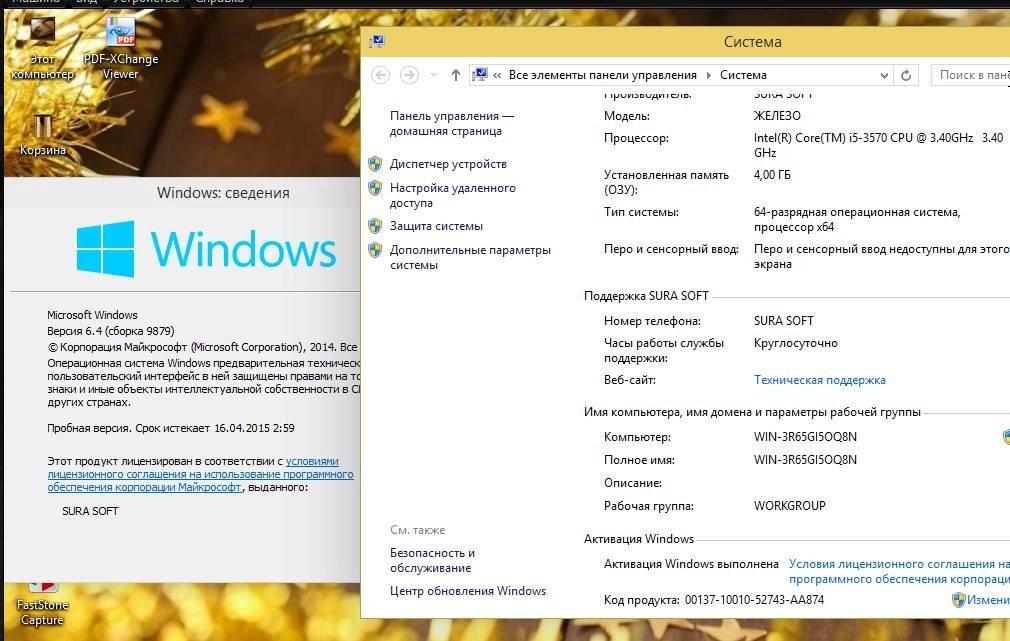Open Дополнительные параметры системы
This screenshot has width=1010, height=641.
click(x=470, y=257)
